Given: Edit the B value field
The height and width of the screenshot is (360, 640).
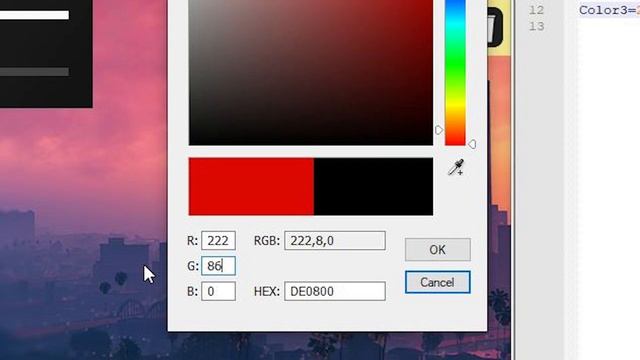Looking at the screenshot, I should [218, 291].
